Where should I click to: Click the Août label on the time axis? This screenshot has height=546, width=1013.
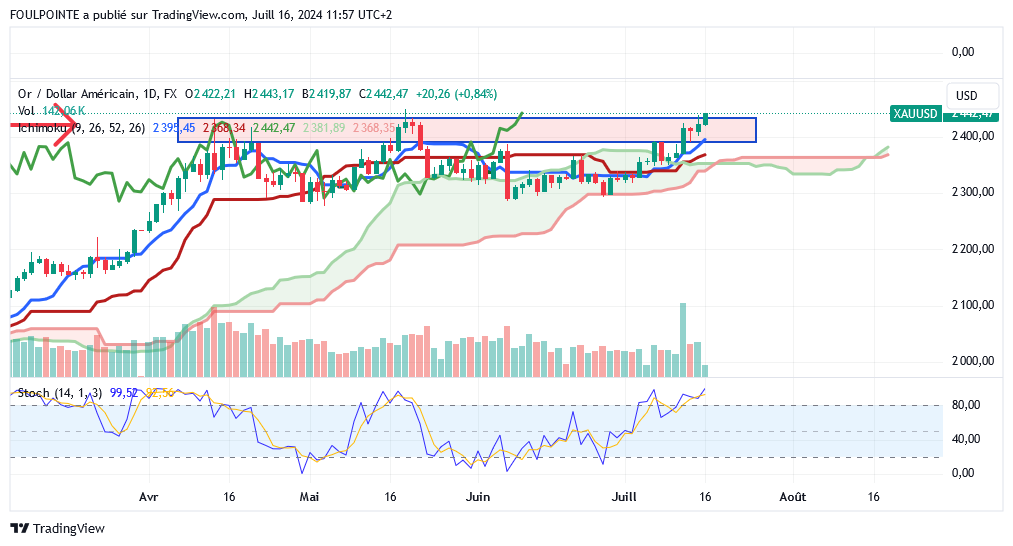[x=793, y=497]
